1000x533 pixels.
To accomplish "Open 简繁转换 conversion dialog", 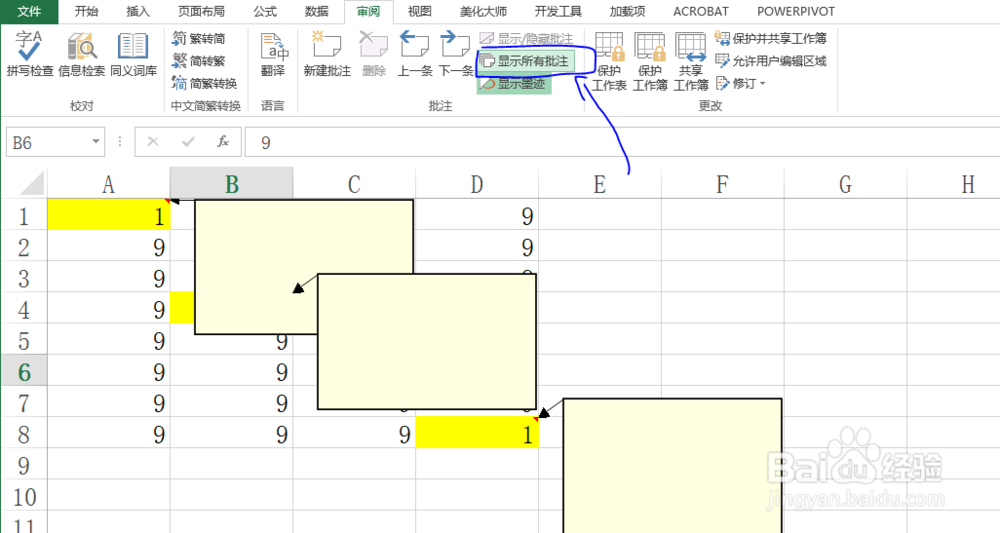I will [x=205, y=84].
